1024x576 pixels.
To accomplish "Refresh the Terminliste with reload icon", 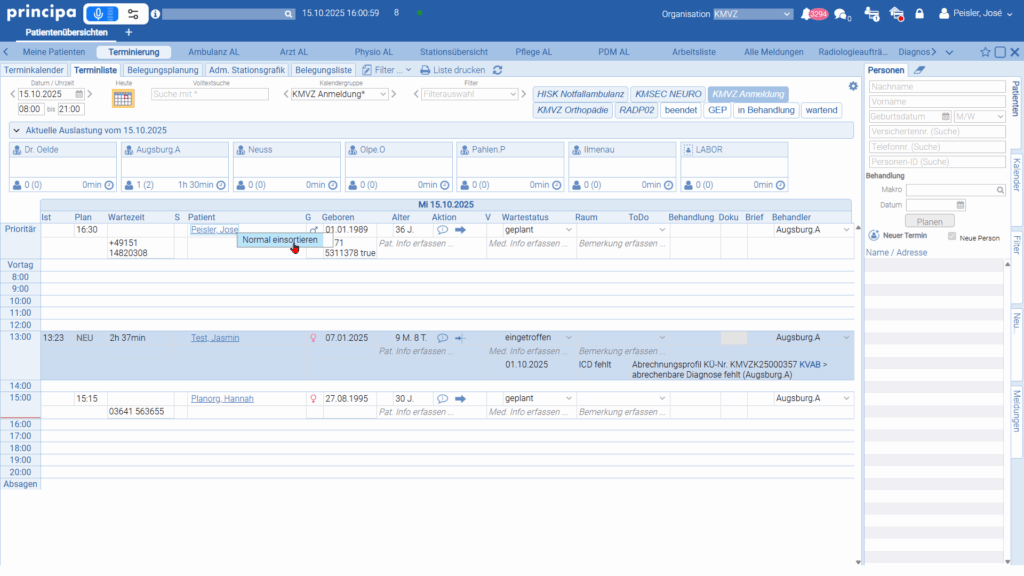I will [498, 70].
